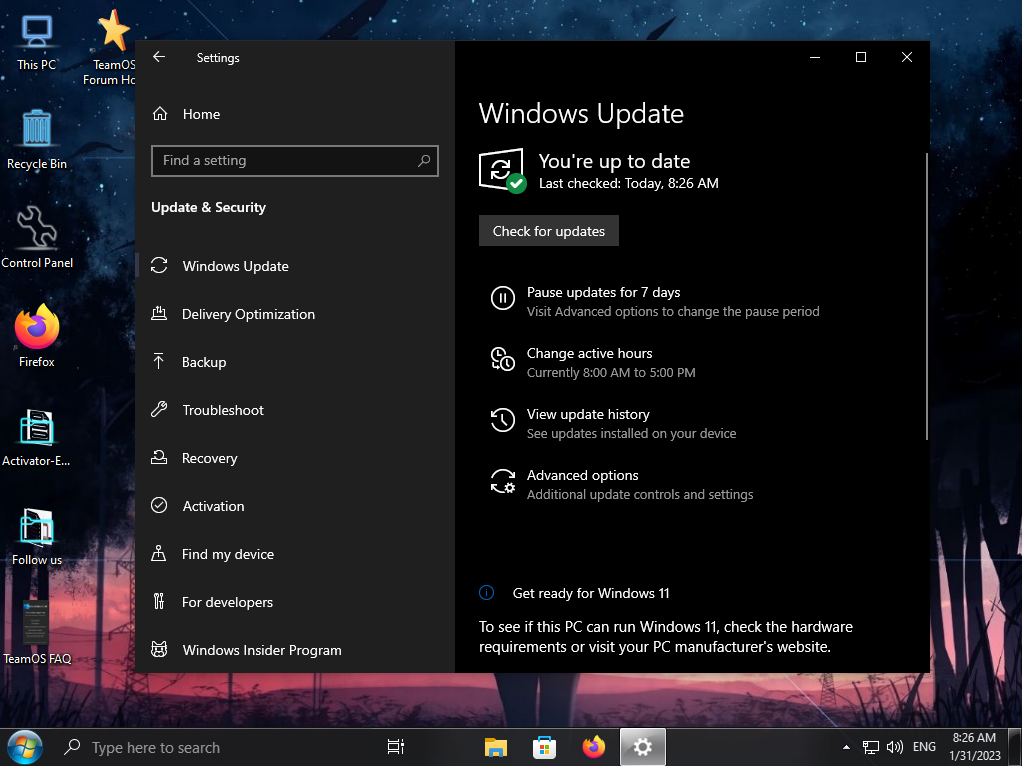The width and height of the screenshot is (1022, 766).
Task: Click the up-to-date status icon
Action: [502, 171]
